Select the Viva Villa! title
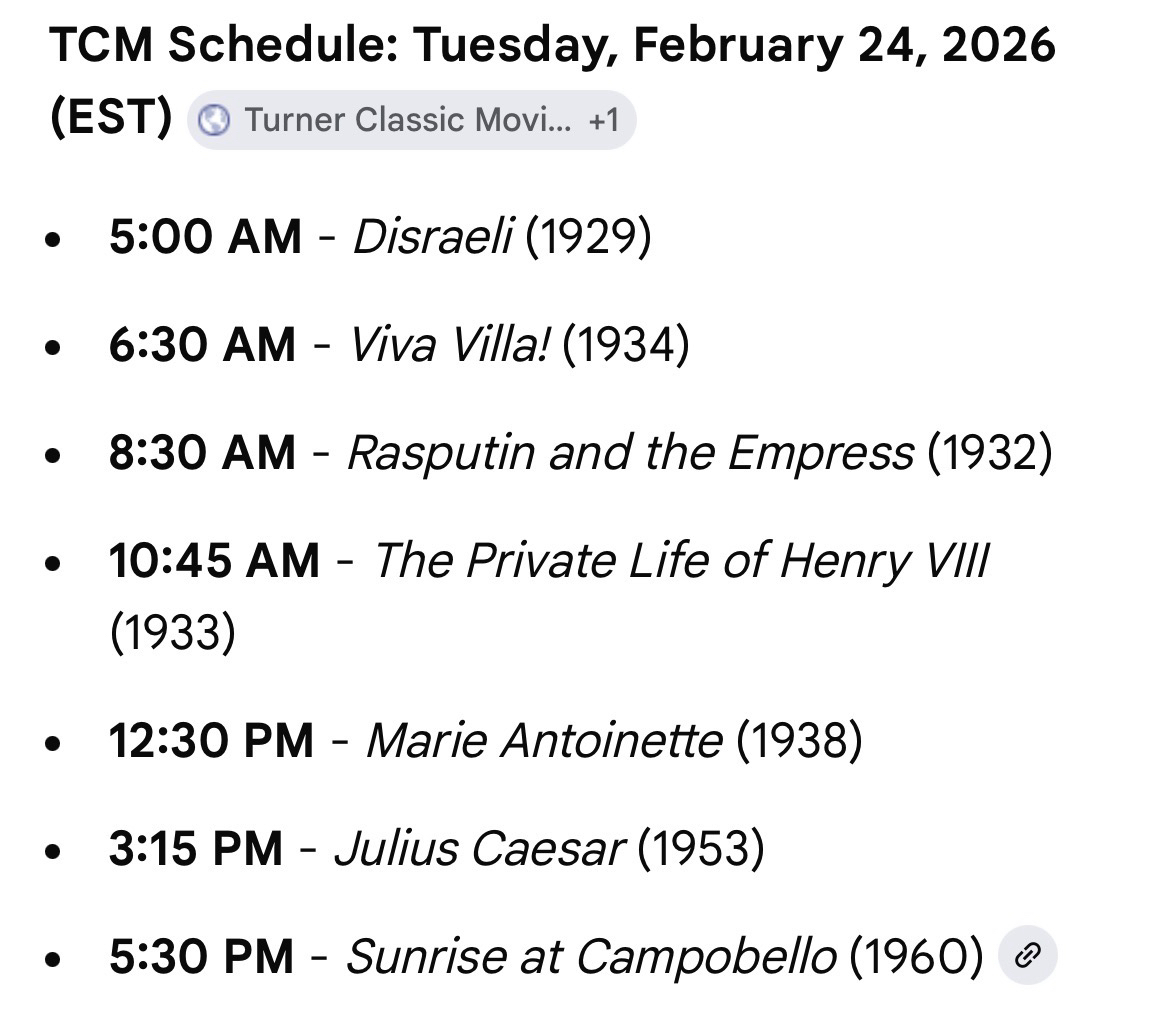The width and height of the screenshot is (1170, 1013). click(447, 345)
